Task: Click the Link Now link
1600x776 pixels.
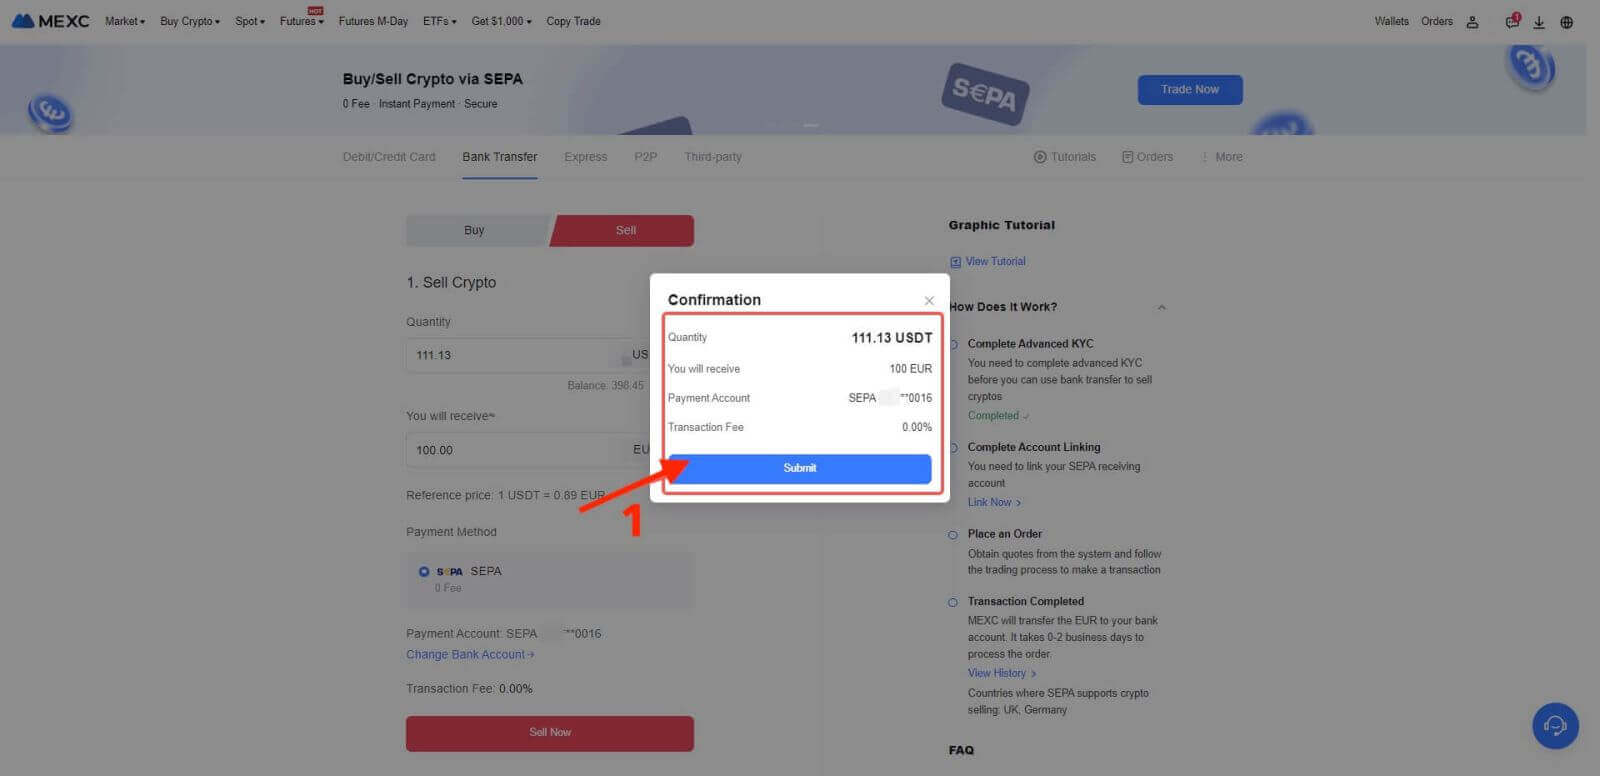Action: (994, 503)
